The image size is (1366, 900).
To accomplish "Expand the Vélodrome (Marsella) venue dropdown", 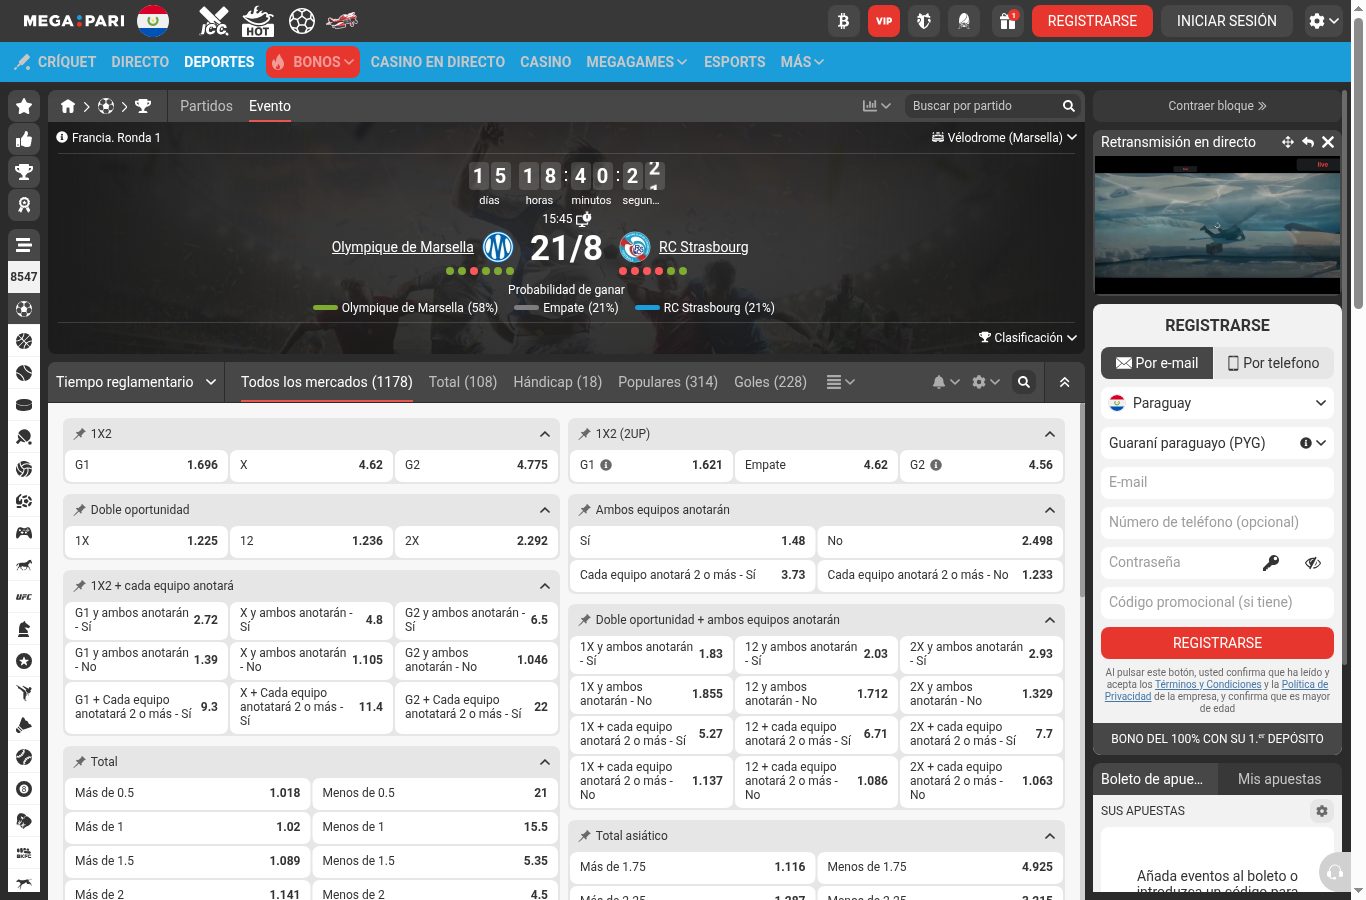I will pos(1004,138).
